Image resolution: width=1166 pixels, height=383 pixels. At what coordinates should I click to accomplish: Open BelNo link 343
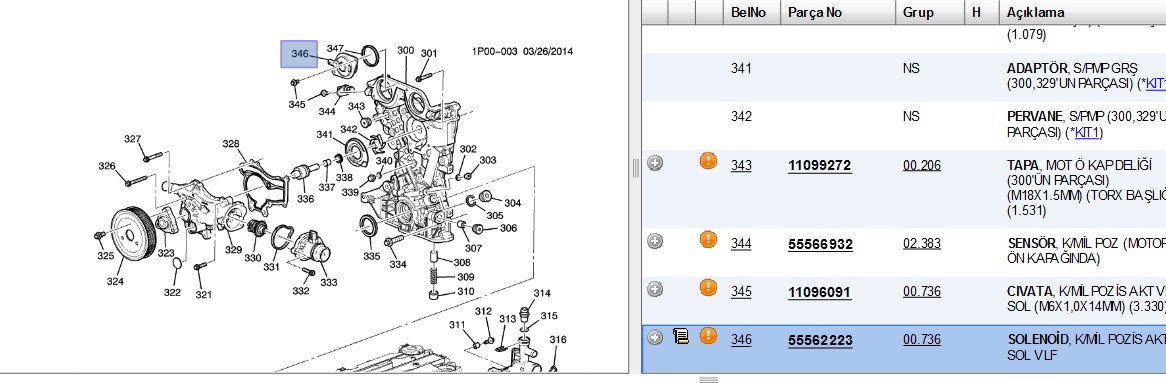coord(741,165)
